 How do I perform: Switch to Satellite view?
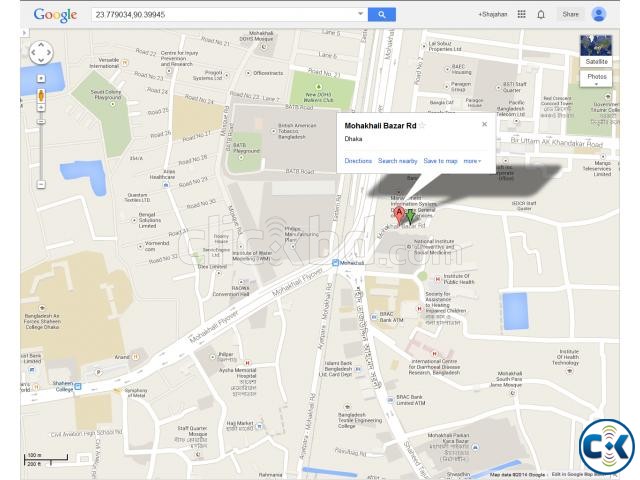click(596, 51)
